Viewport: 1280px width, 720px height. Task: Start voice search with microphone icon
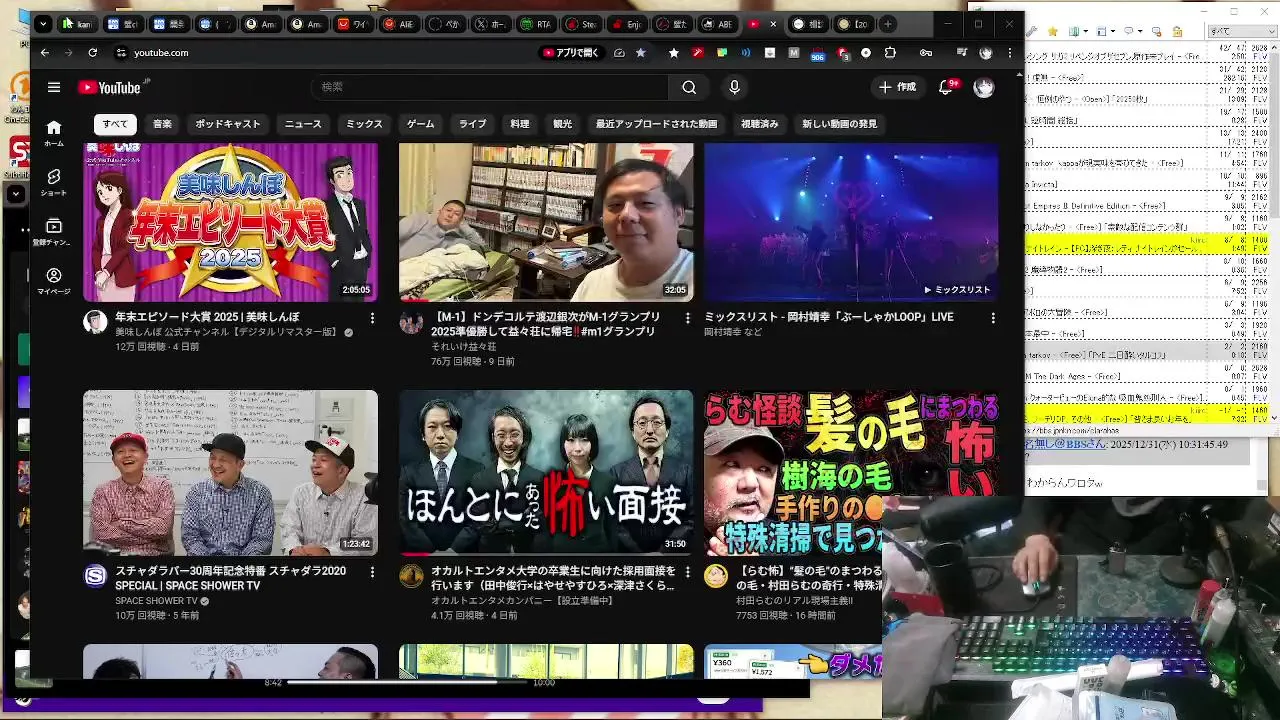pos(734,87)
